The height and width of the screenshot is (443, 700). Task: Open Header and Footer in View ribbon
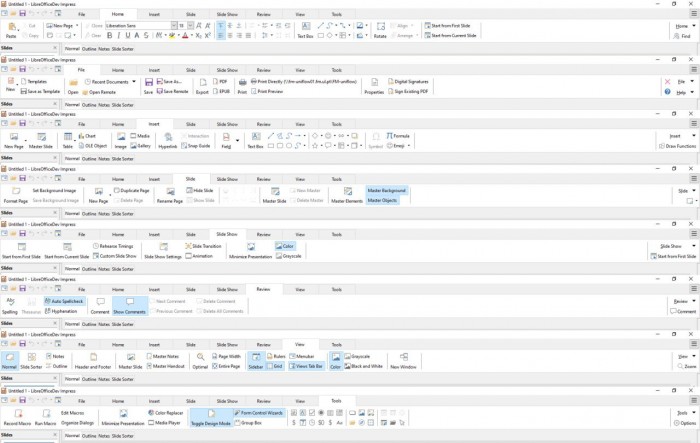pyautogui.click(x=93, y=361)
